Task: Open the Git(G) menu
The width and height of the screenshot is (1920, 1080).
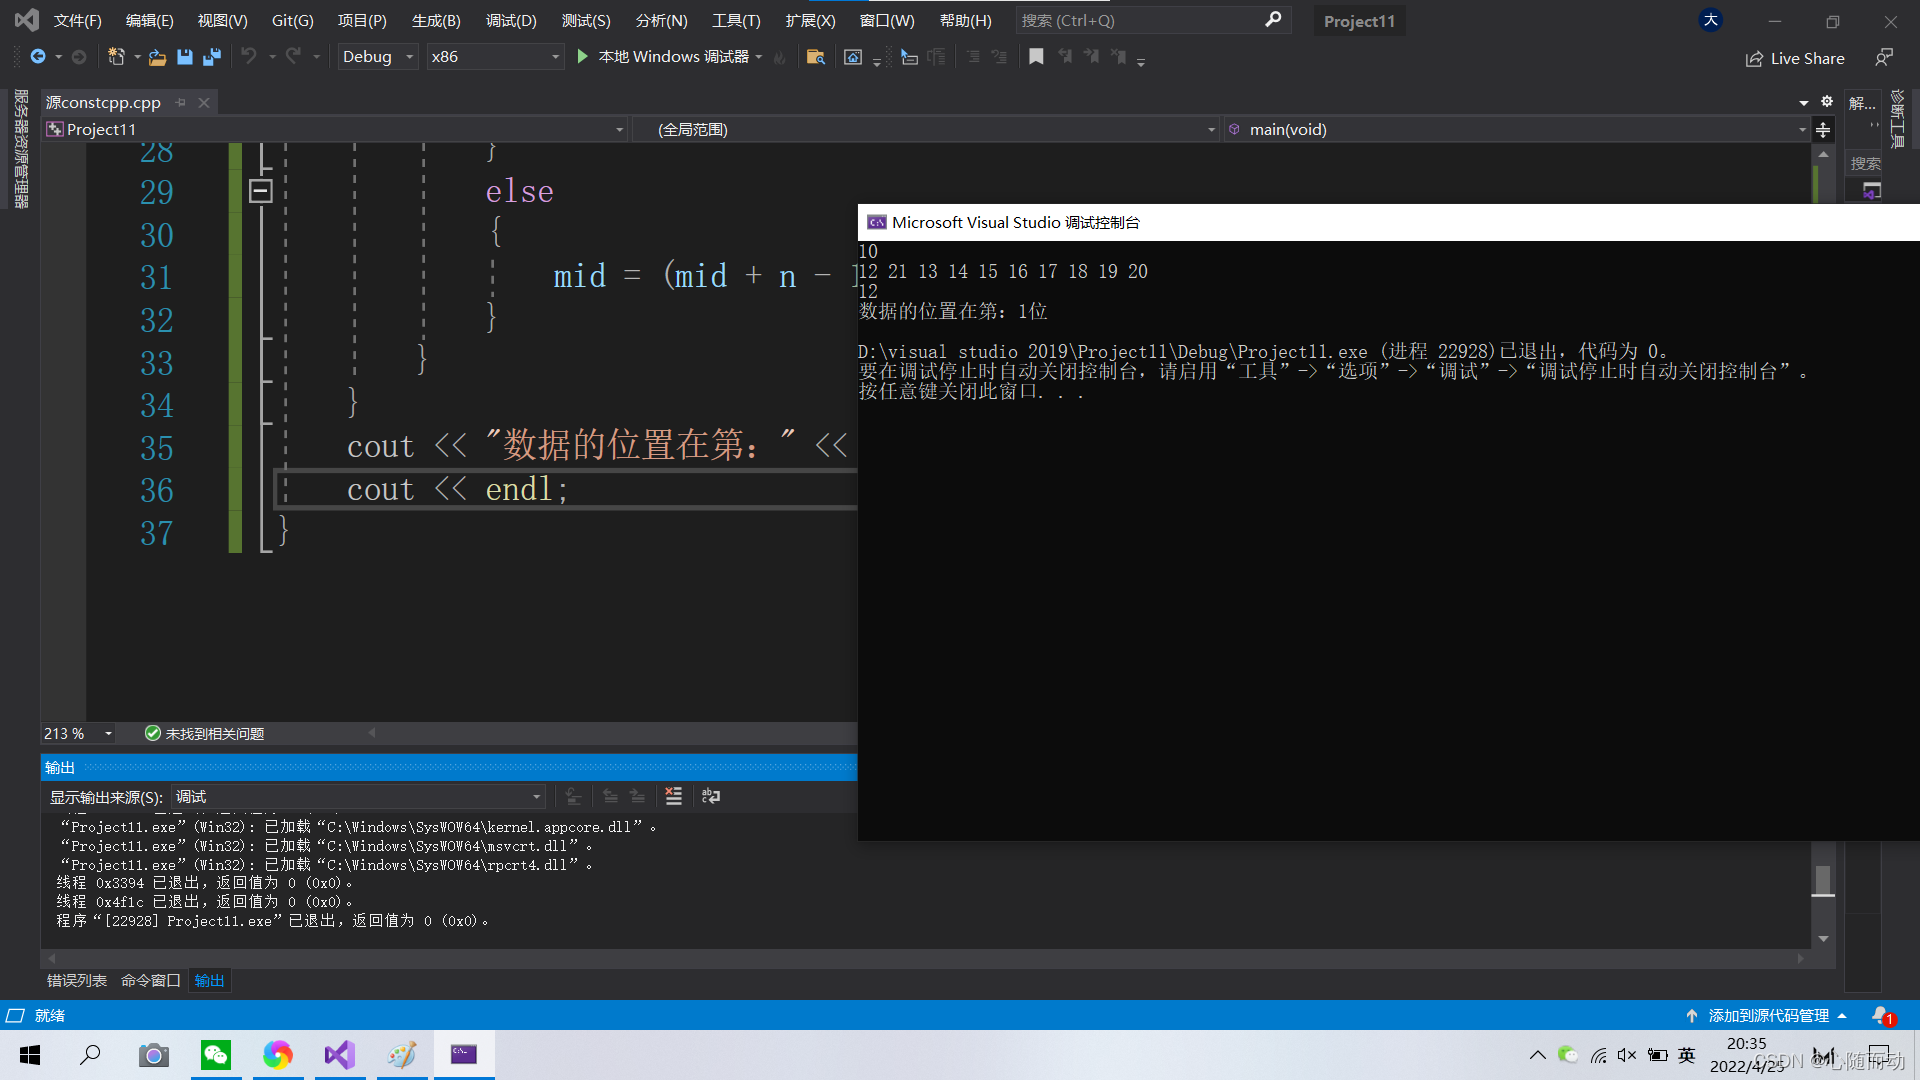Action: 293,20
